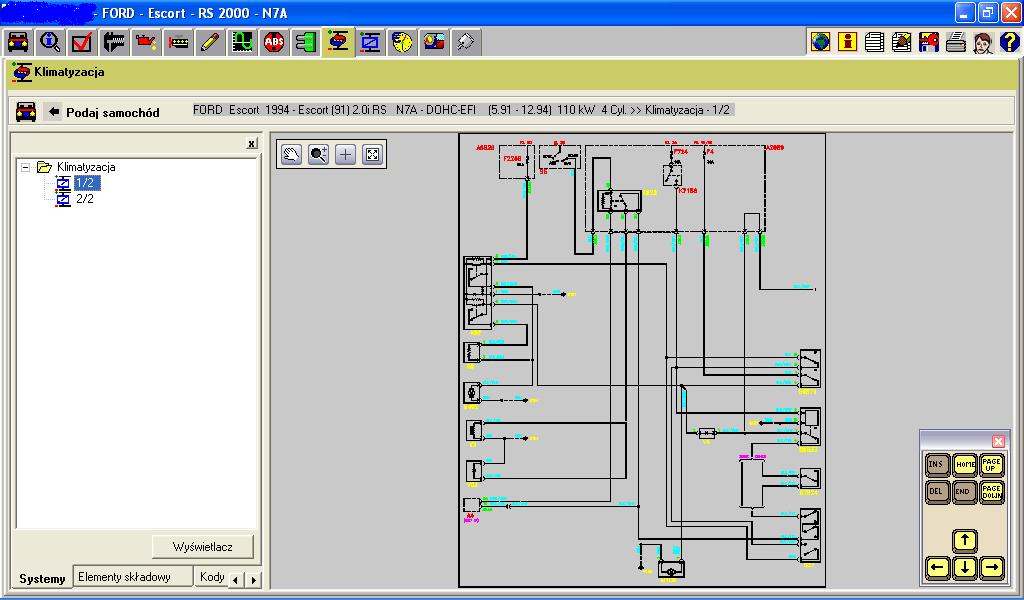The height and width of the screenshot is (600, 1024).
Task: Open the stacked documents icon
Action: [874, 42]
